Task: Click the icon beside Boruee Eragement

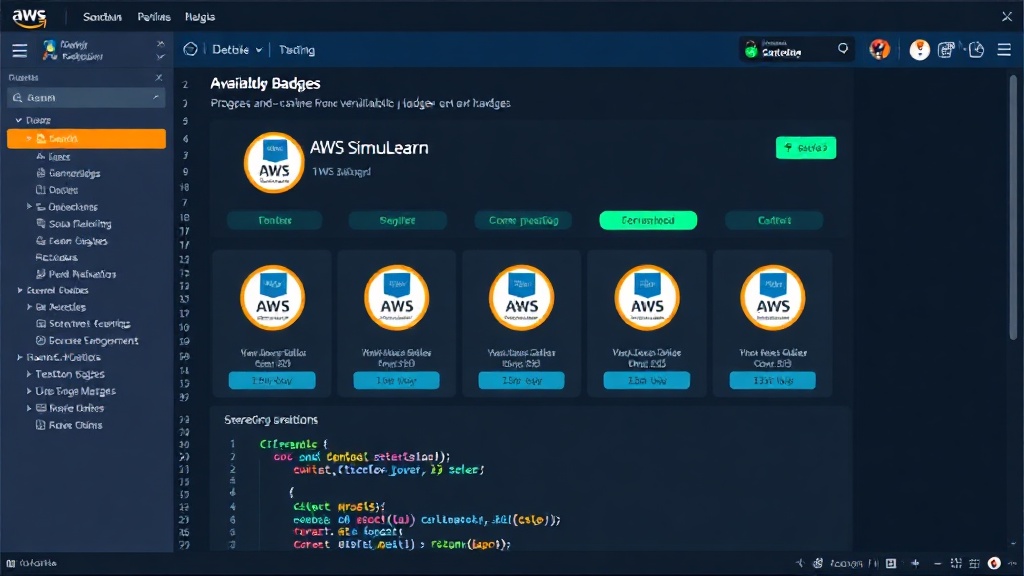Action: point(40,340)
